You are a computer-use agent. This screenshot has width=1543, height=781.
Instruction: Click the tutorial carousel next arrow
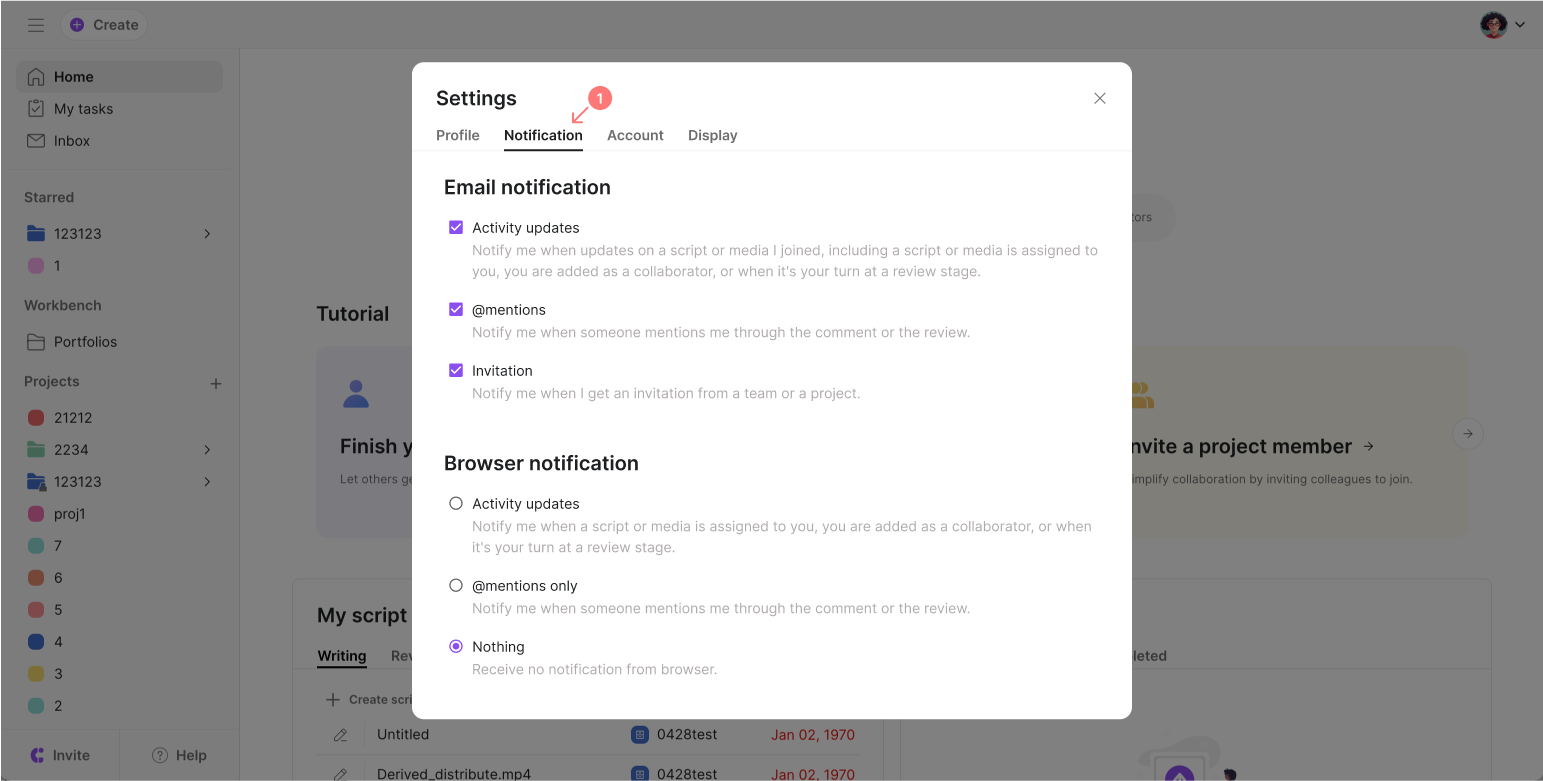(x=1467, y=434)
